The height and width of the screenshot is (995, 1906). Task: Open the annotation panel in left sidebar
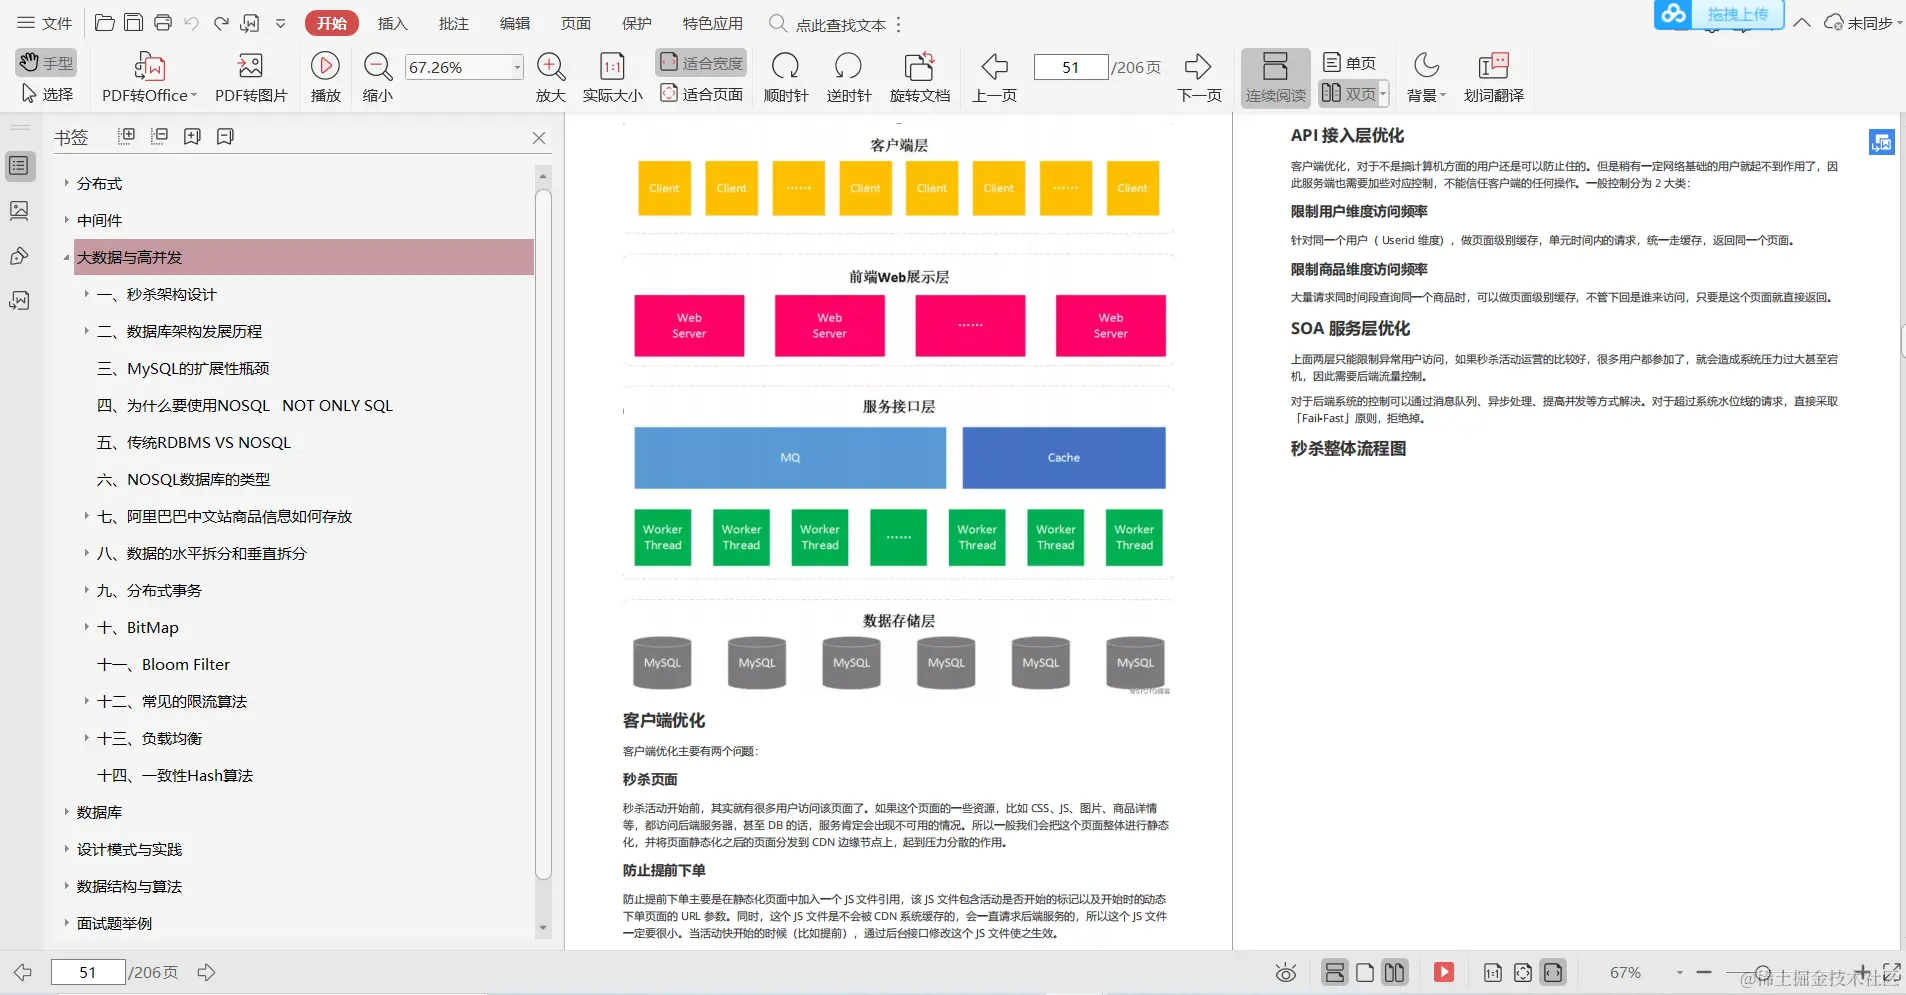[19, 256]
